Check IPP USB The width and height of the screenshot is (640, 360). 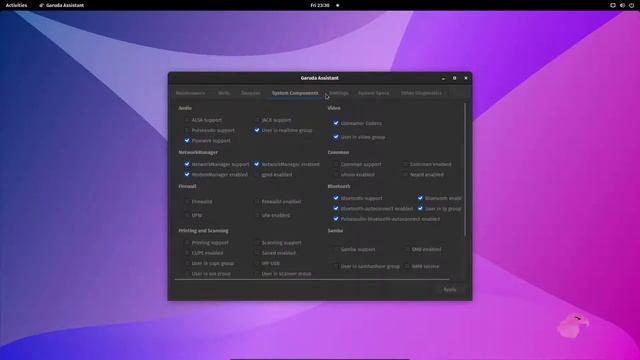point(257,263)
